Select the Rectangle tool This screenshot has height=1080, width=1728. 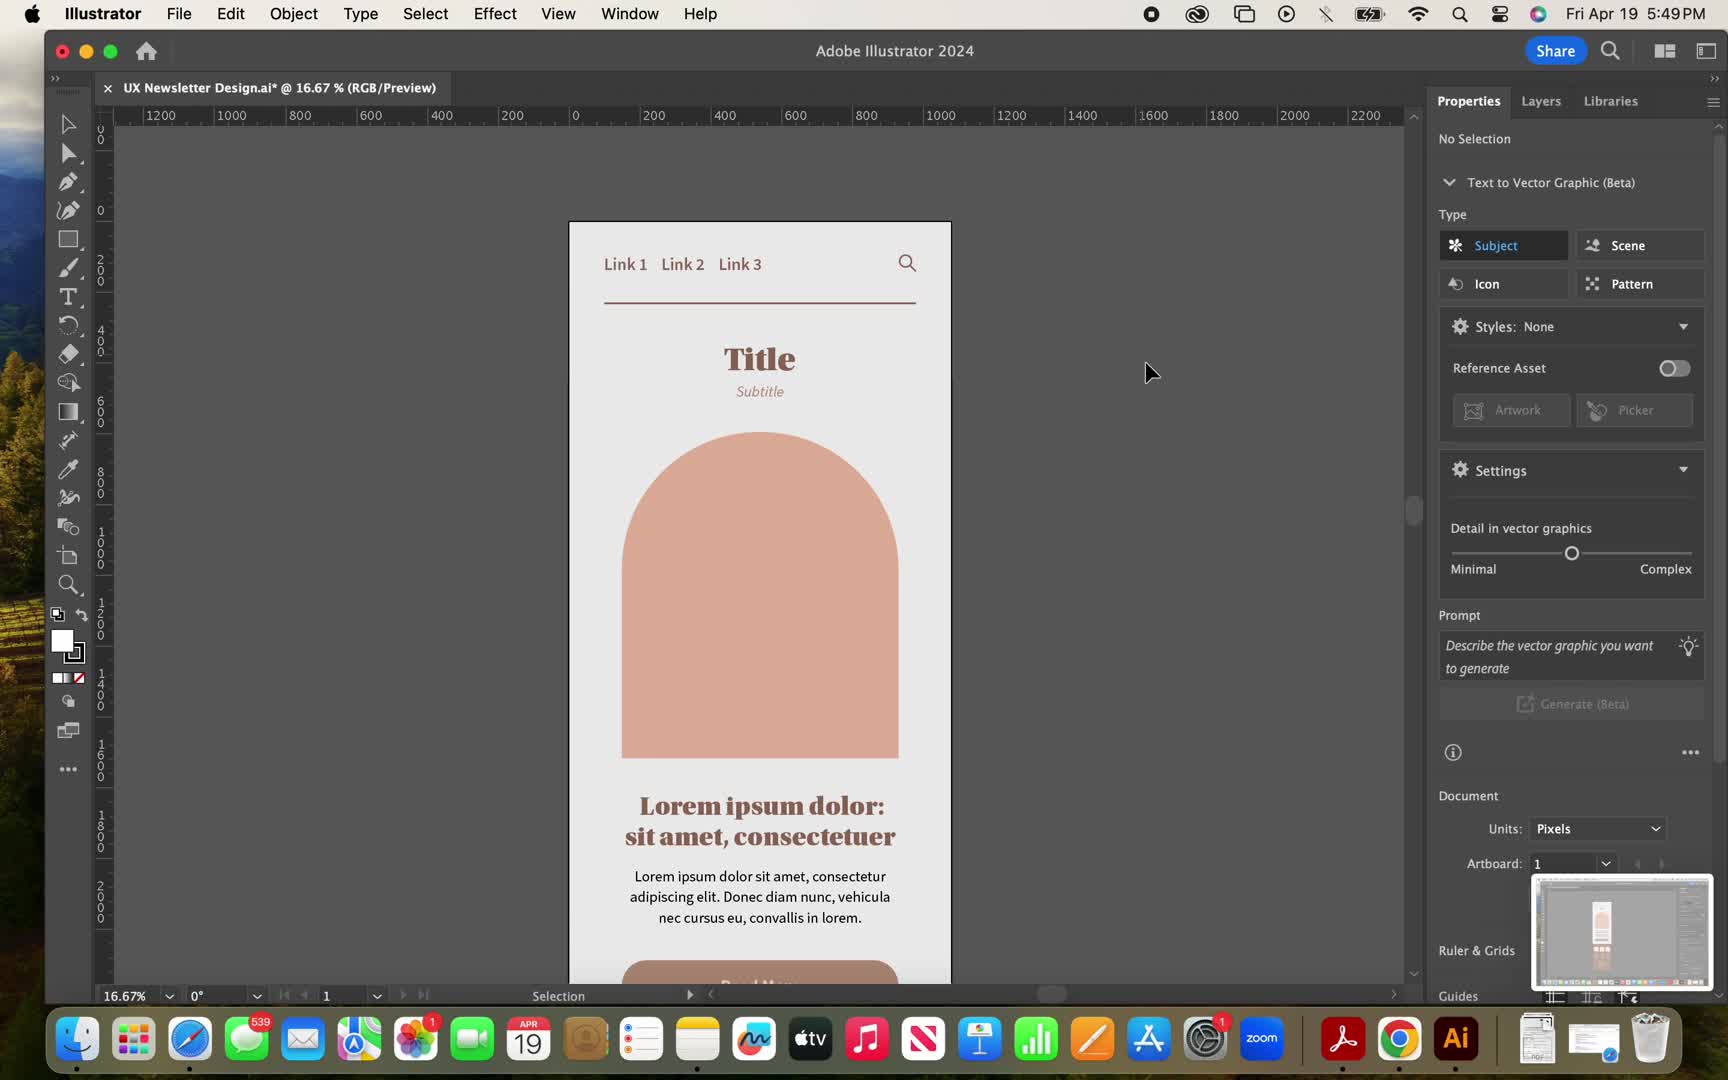[68, 239]
